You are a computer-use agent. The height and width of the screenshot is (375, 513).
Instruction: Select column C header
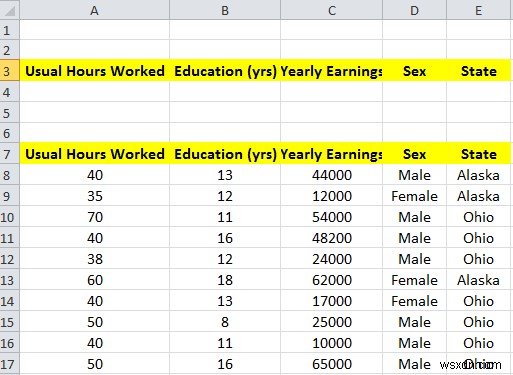[332, 10]
